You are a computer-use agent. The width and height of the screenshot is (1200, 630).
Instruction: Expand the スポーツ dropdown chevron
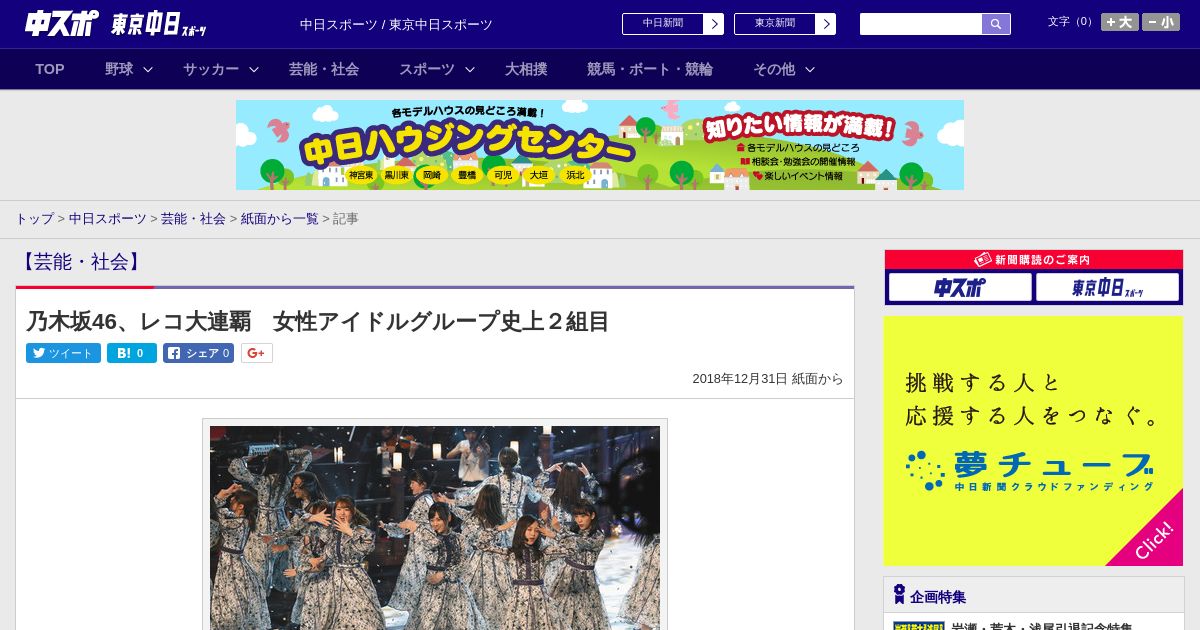pyautogui.click(x=470, y=69)
